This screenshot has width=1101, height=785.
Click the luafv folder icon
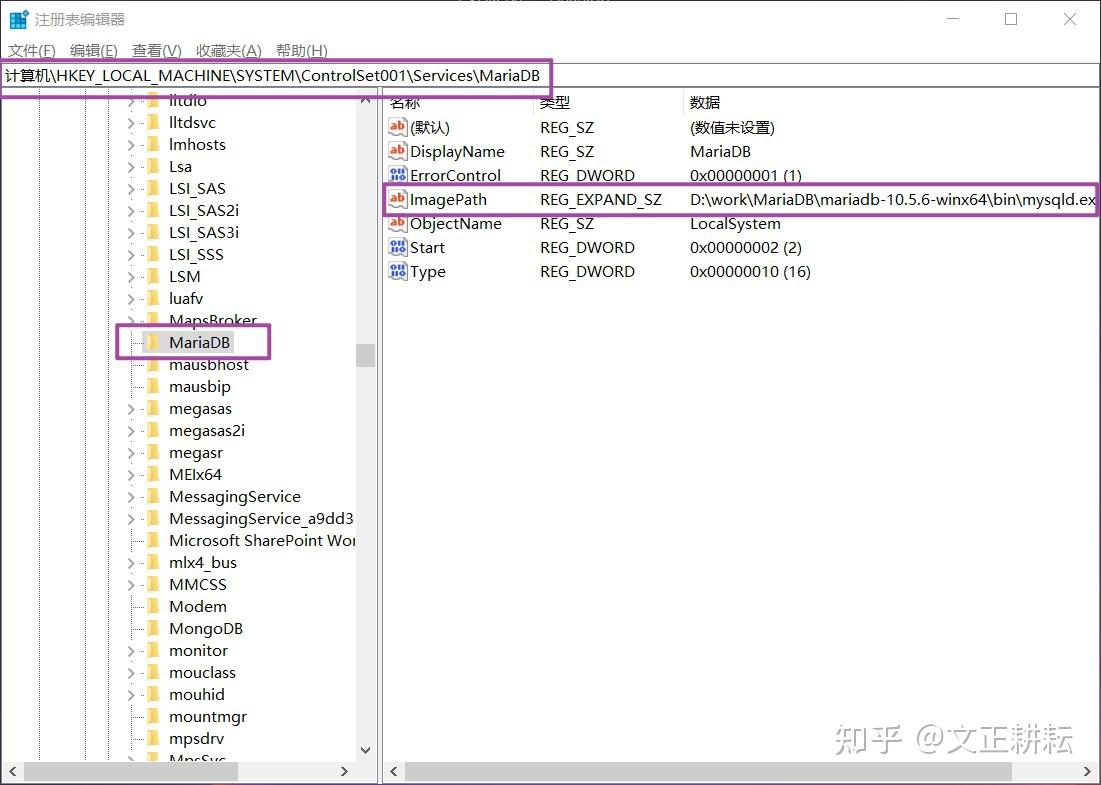click(x=152, y=298)
